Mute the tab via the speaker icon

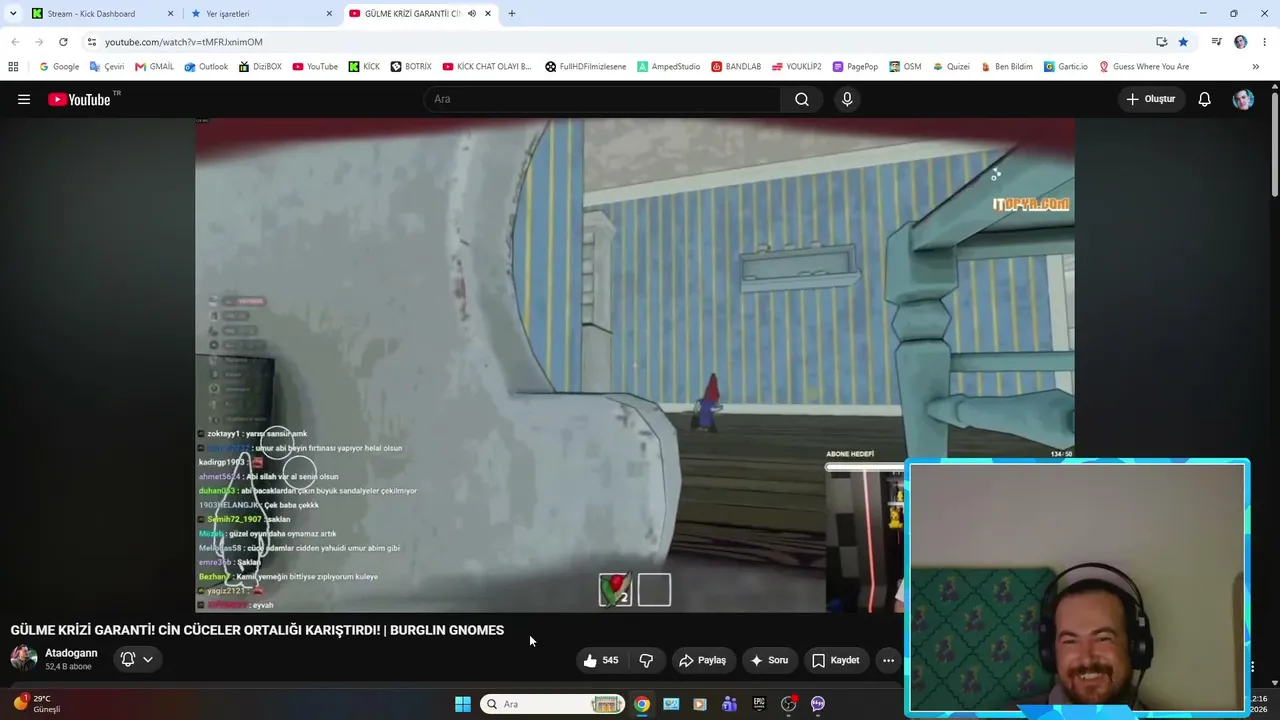472,14
